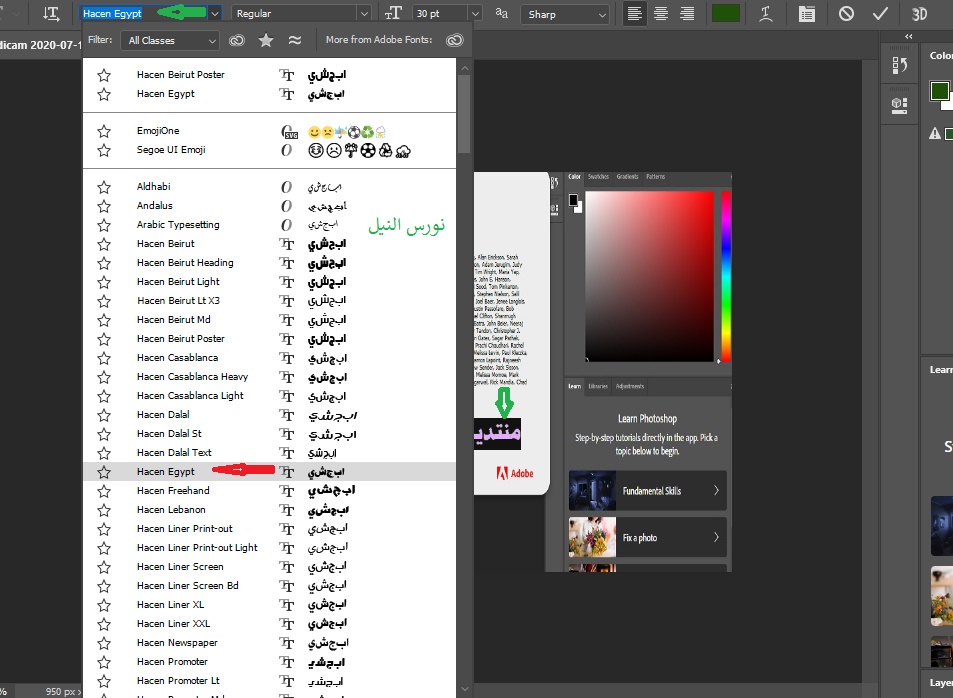Click the Adobe Fonts cloud icon
This screenshot has width=953, height=698.
pos(455,41)
